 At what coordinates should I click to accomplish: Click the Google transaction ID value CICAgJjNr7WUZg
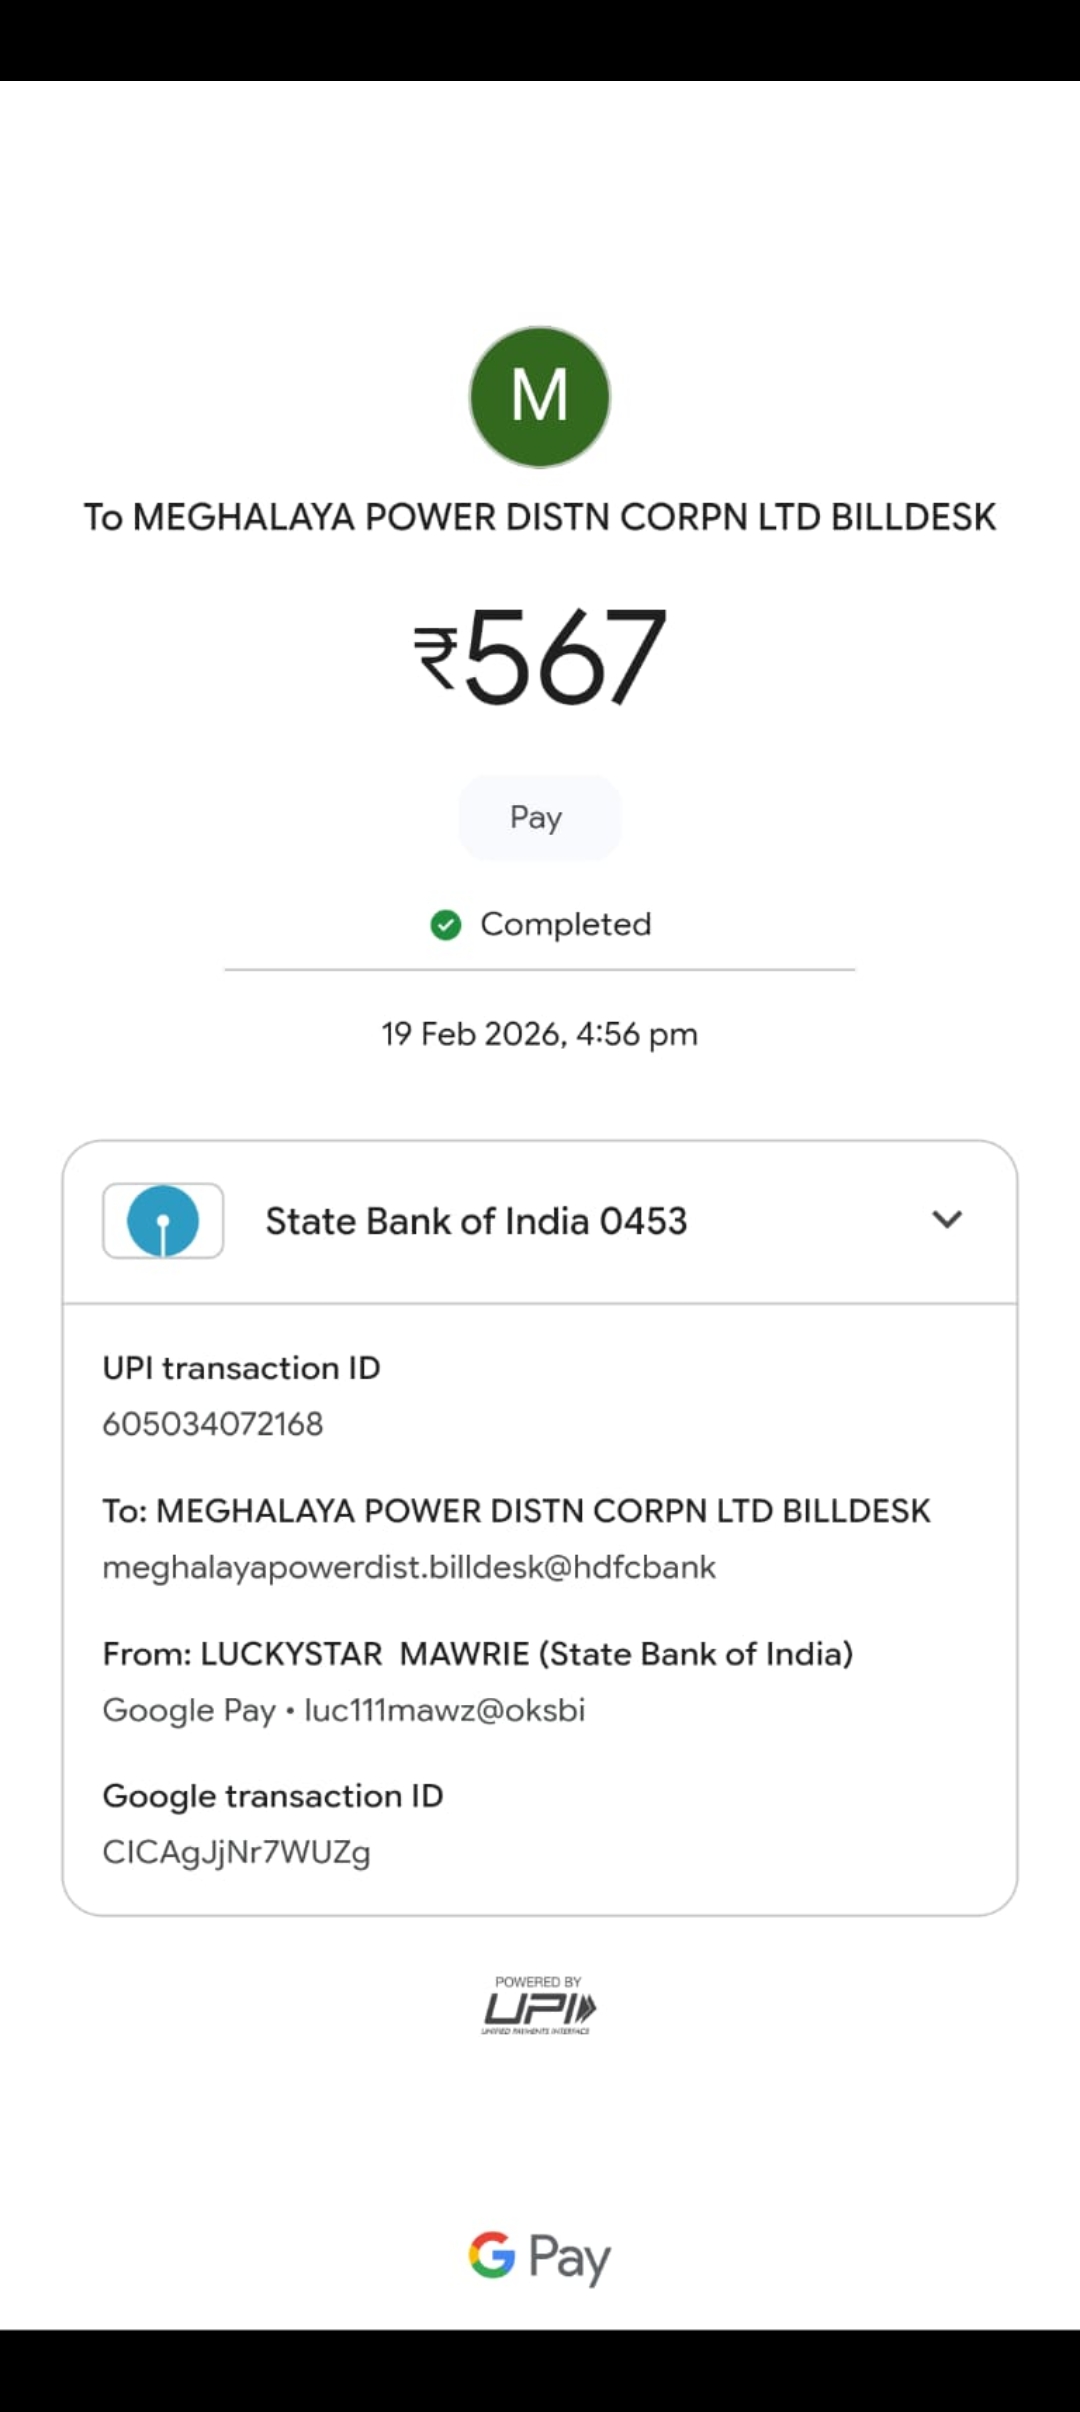tap(237, 1852)
